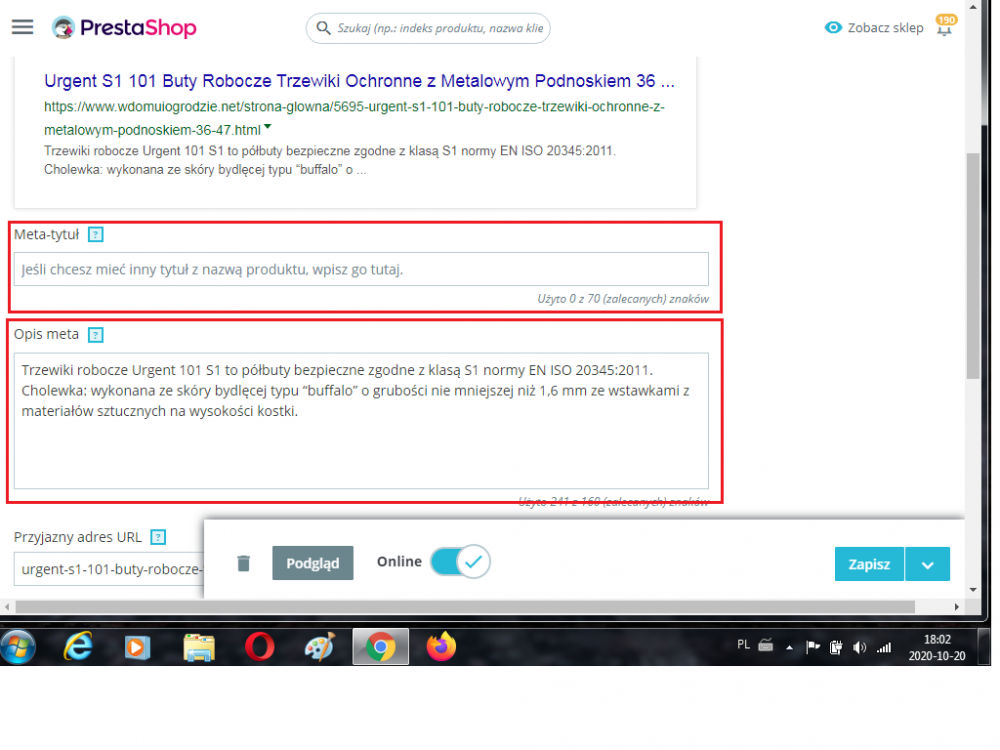Focus the admin search field

(428, 28)
